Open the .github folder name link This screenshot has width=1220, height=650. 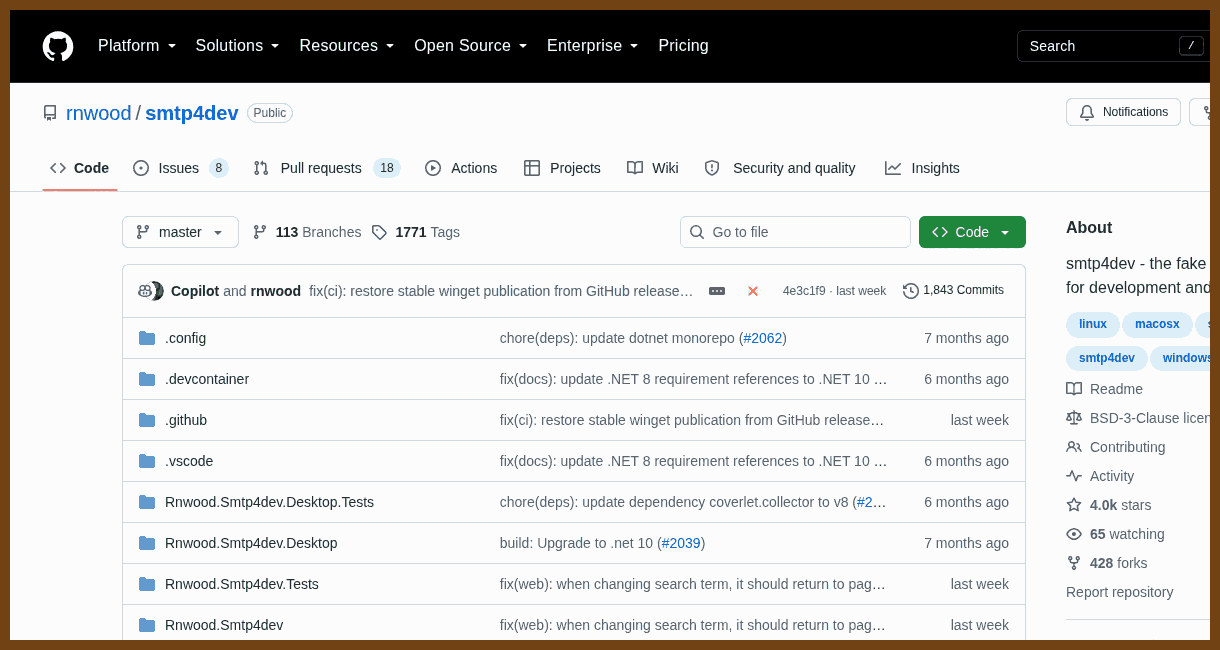tap(186, 420)
